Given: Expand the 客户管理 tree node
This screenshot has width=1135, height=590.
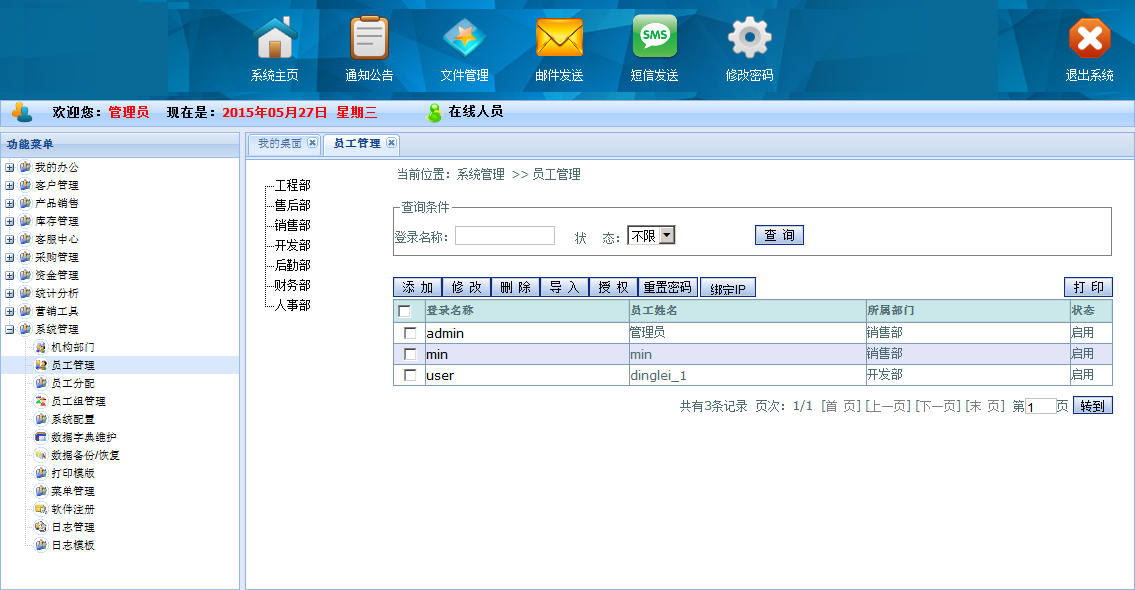Looking at the screenshot, I should pos(9,185).
